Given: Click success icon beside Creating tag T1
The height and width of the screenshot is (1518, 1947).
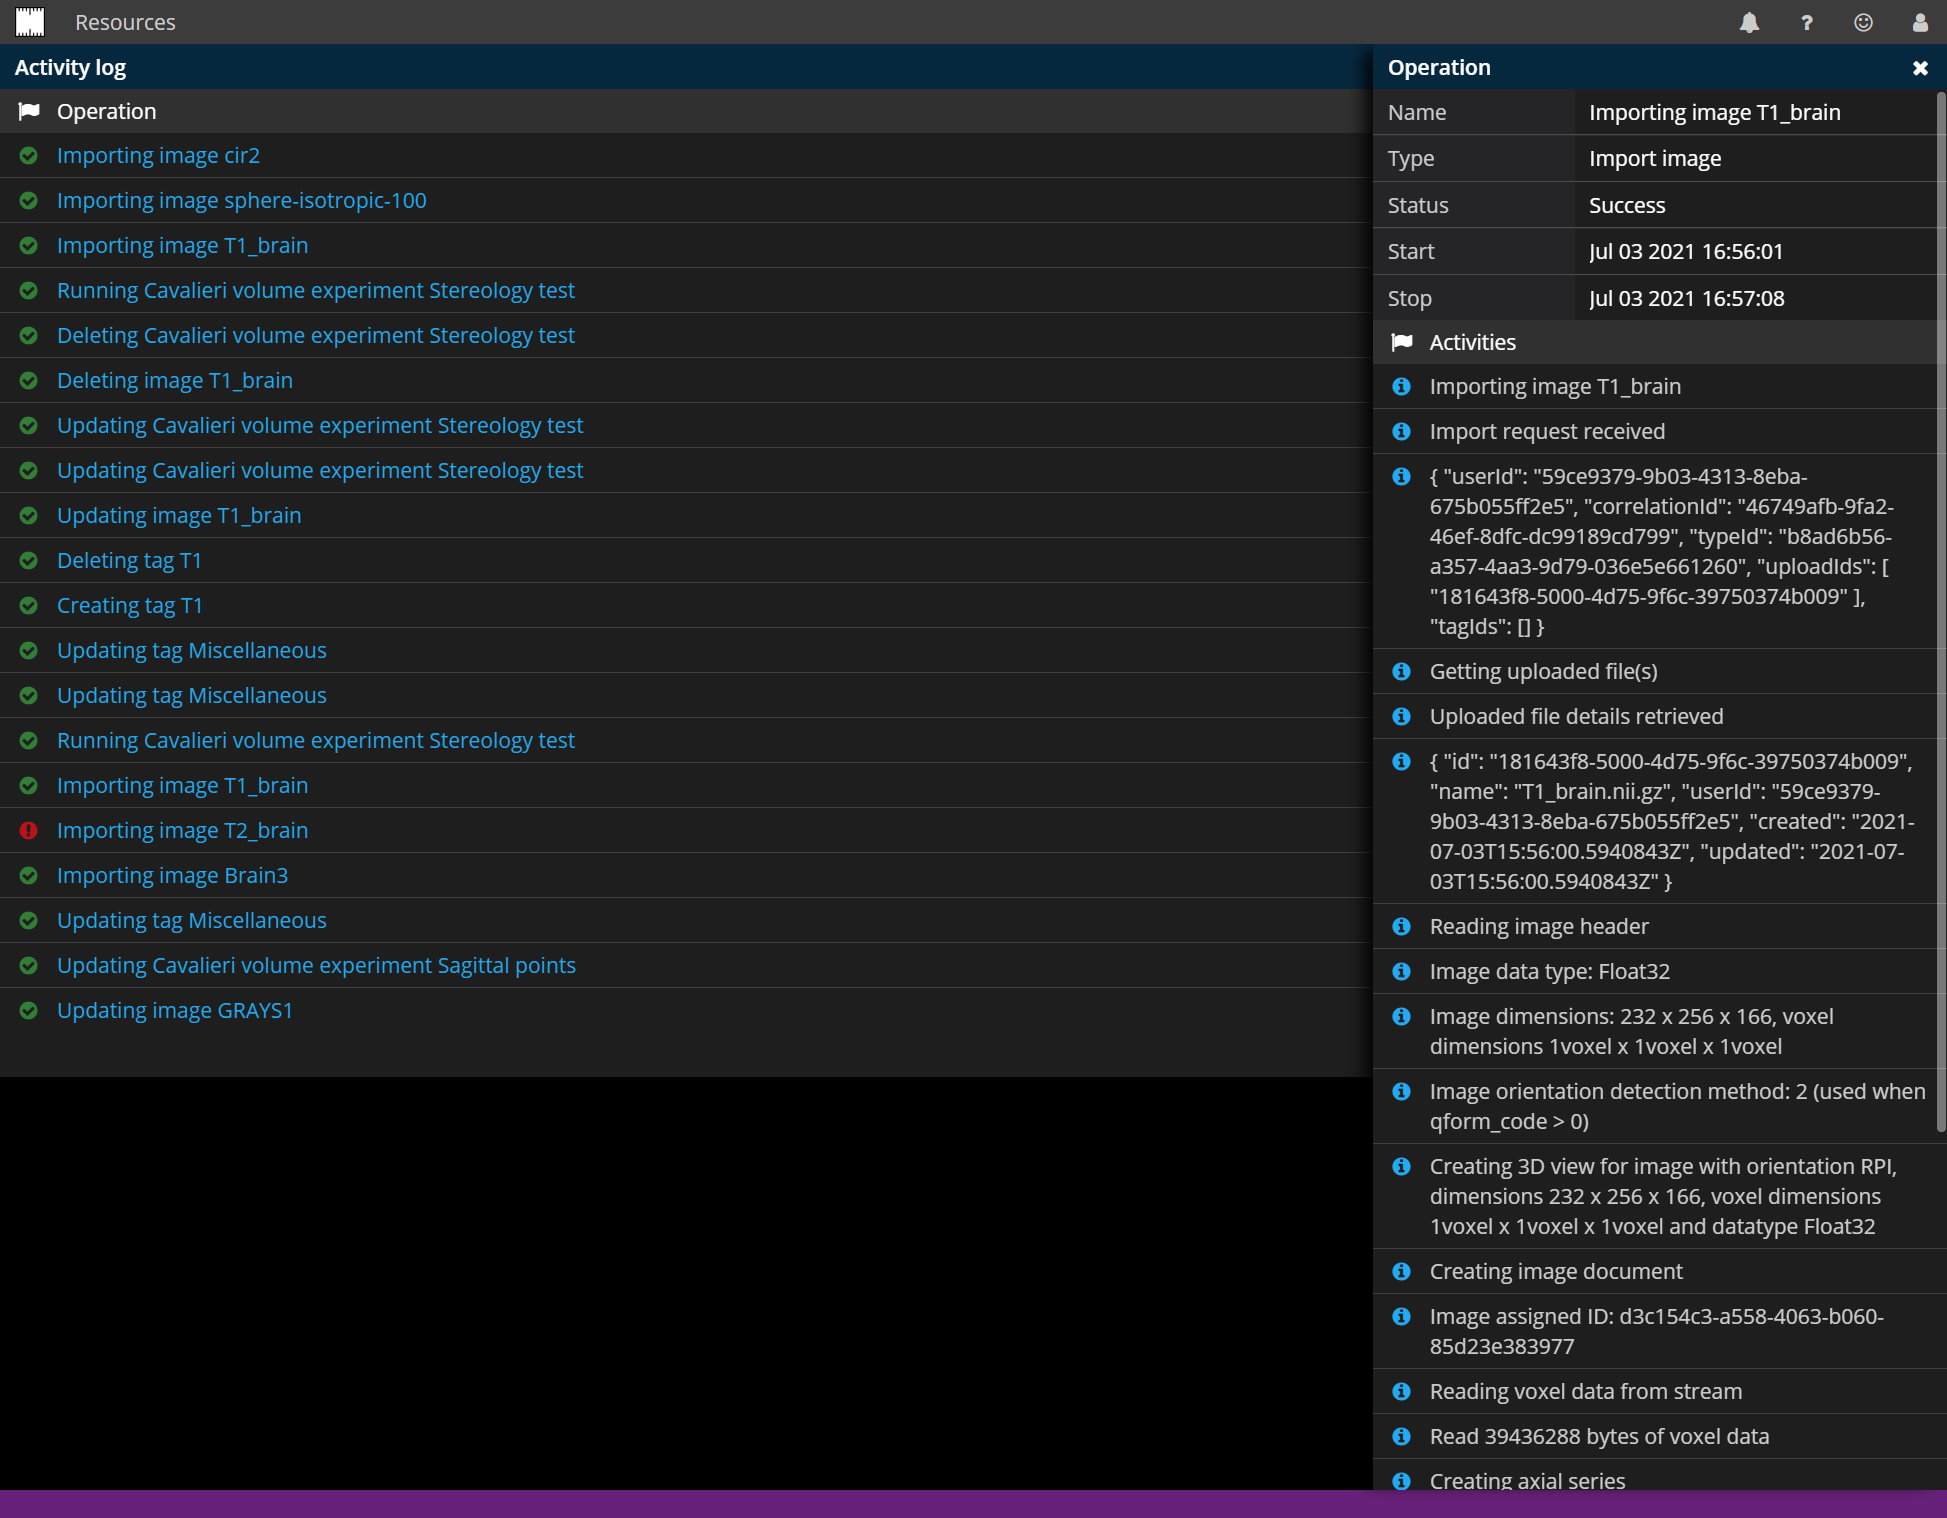Looking at the screenshot, I should (x=29, y=605).
